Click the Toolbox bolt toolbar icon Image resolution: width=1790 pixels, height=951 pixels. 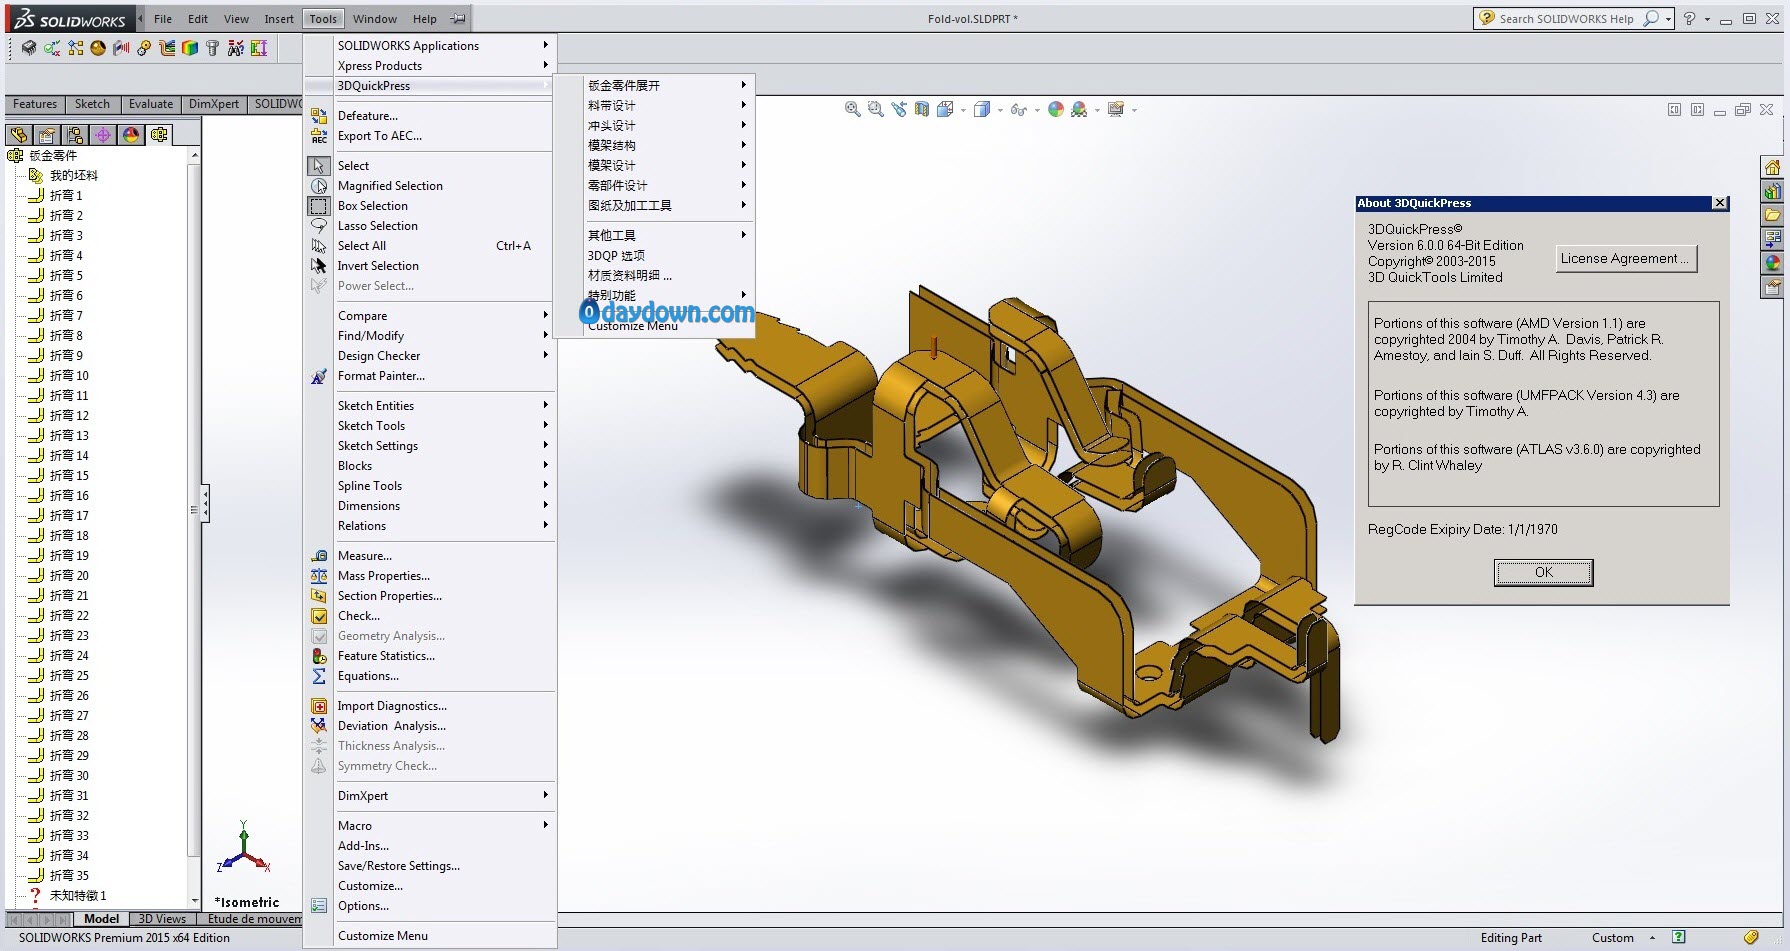point(212,47)
